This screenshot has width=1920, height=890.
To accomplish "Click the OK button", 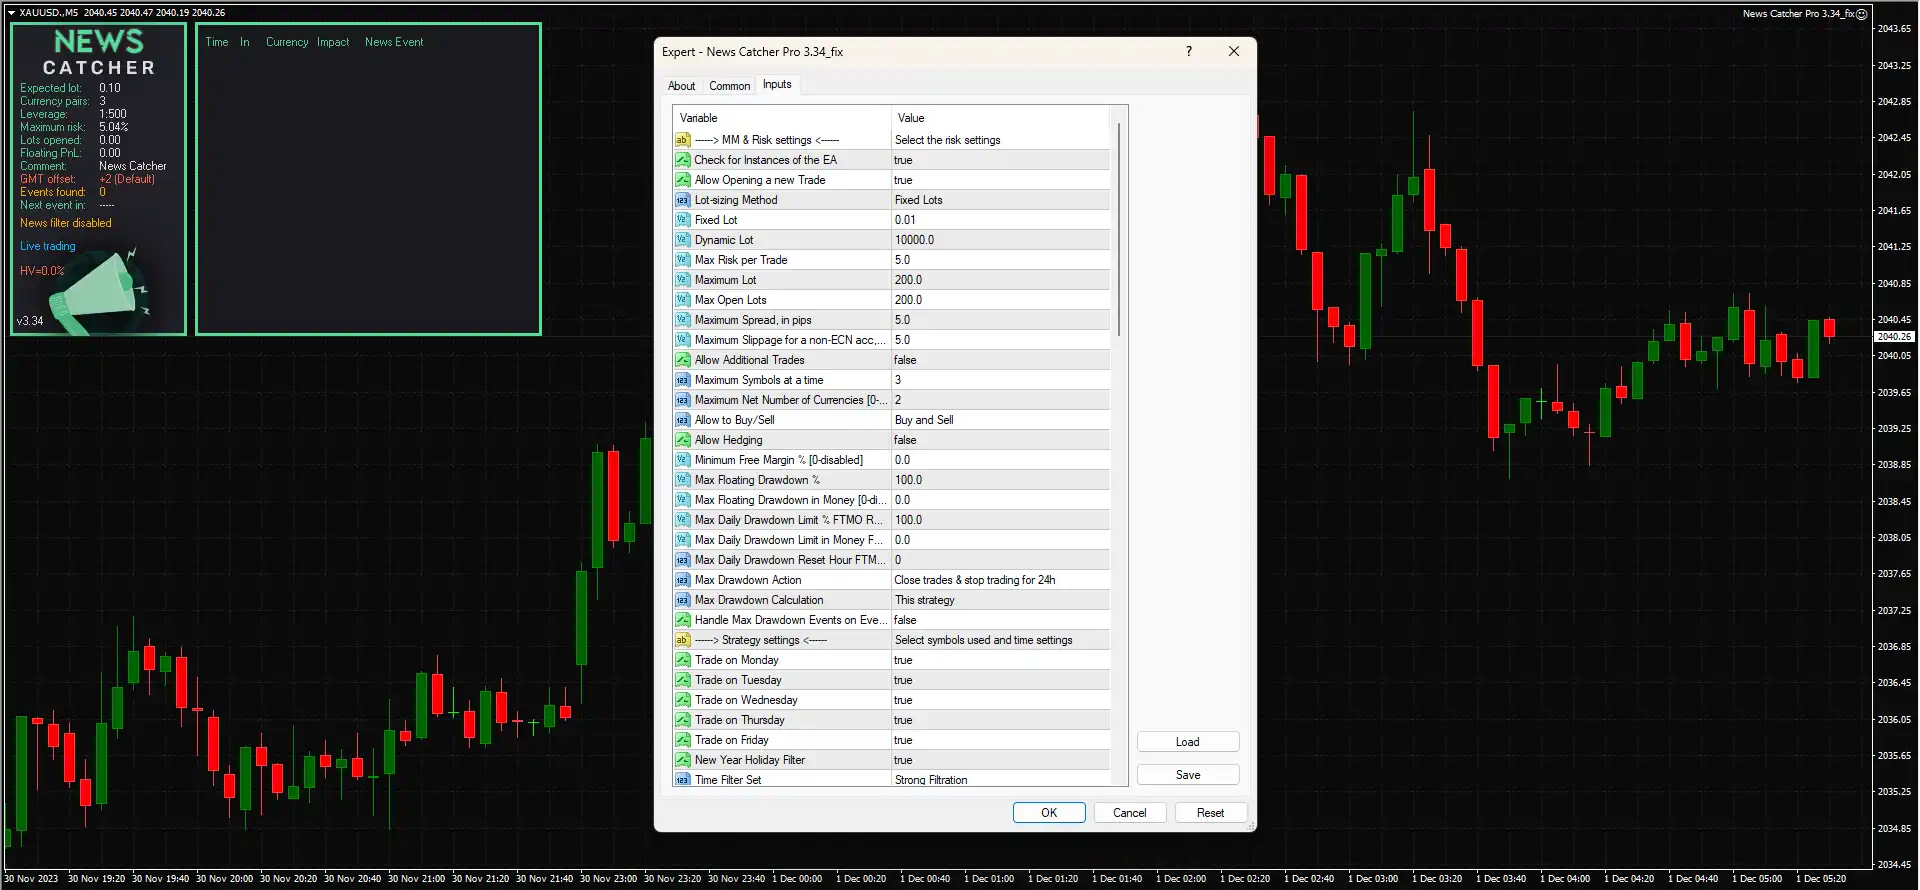I will coord(1049,813).
